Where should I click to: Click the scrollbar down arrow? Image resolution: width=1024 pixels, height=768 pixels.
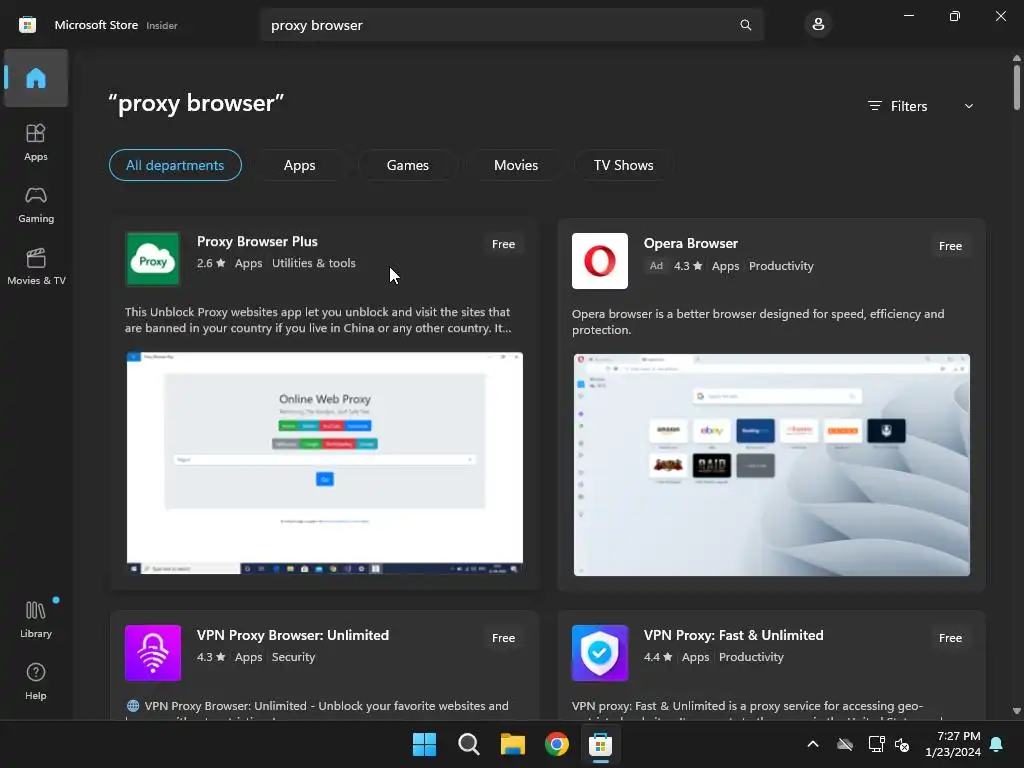tap(1017, 711)
